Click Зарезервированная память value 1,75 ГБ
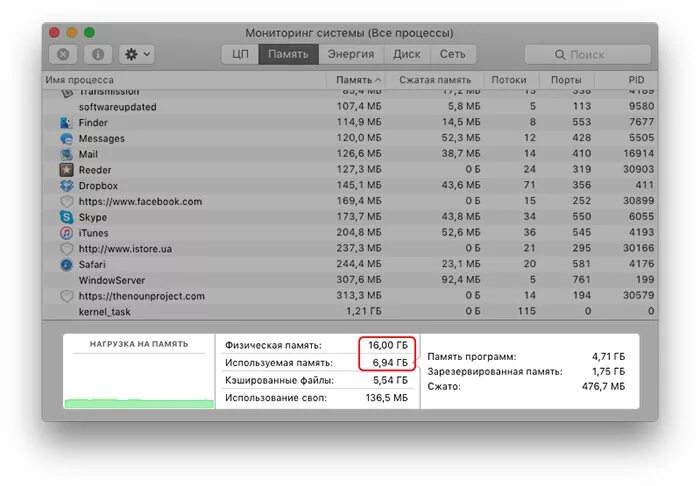Screen dimensions: 700x486 [x=608, y=371]
